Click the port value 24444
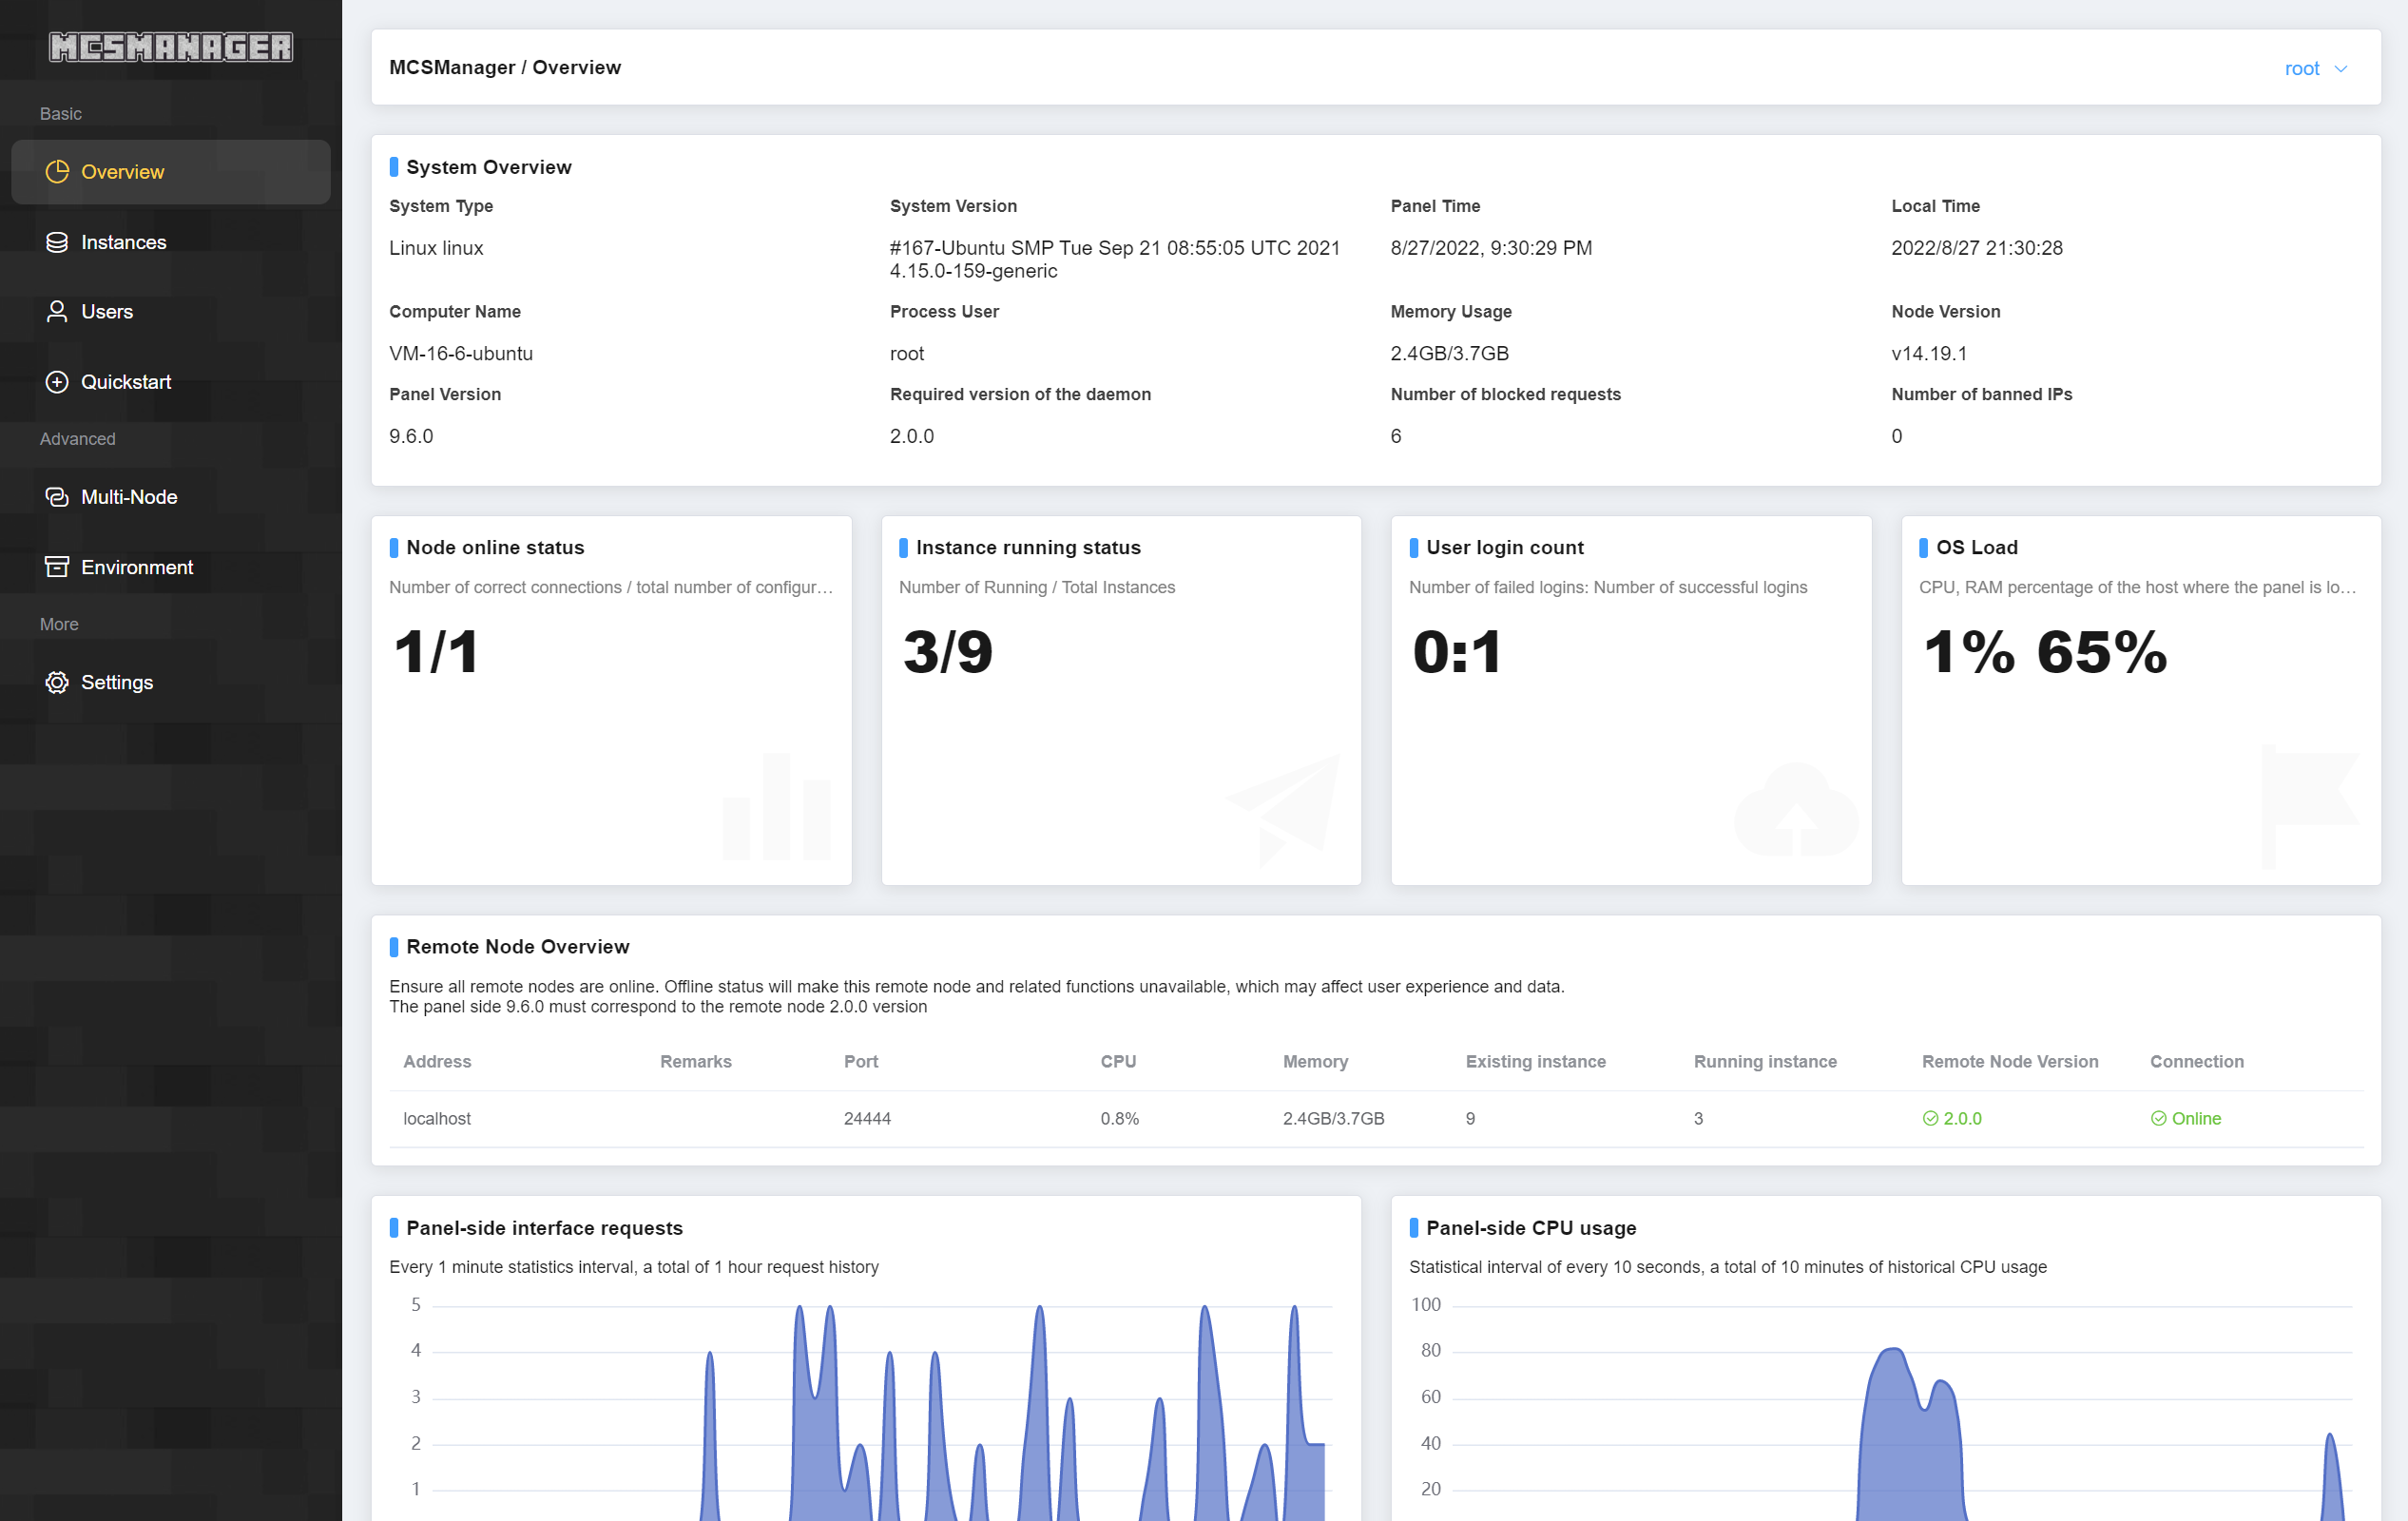The height and width of the screenshot is (1521, 2408). (867, 1118)
